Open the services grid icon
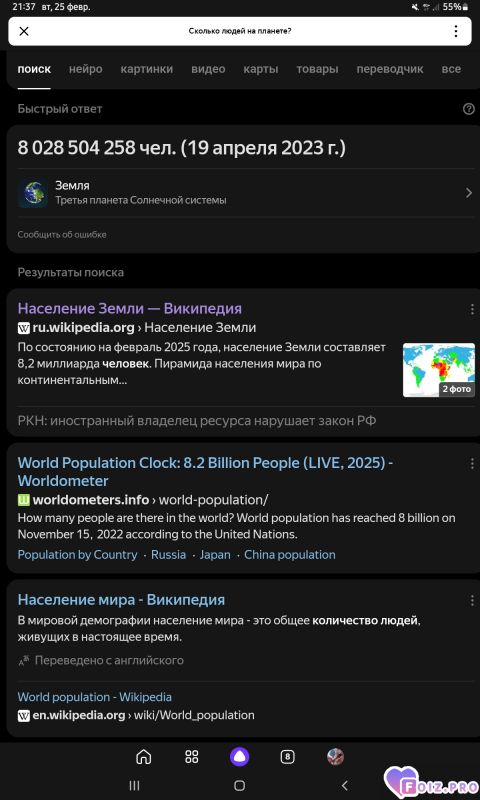The image size is (480, 800). 192,756
